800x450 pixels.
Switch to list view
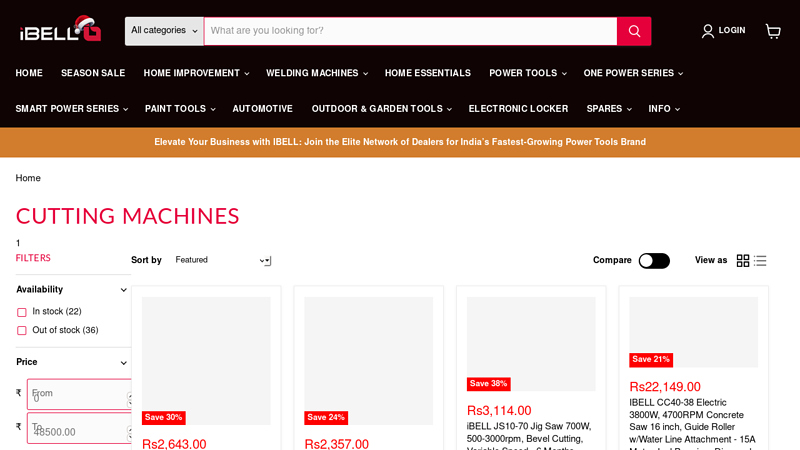pos(760,261)
